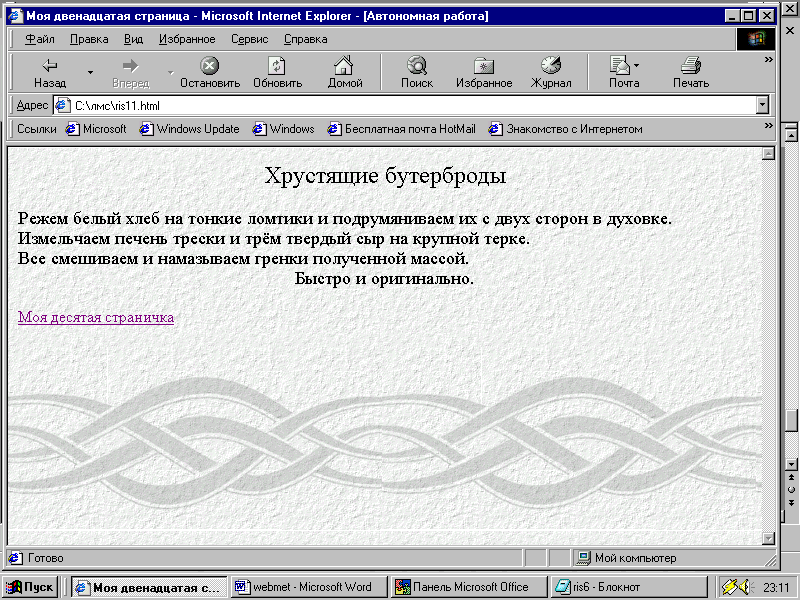Click the page scrollbar down arrow
Image resolution: width=800 pixels, height=600 pixels.
click(x=768, y=538)
